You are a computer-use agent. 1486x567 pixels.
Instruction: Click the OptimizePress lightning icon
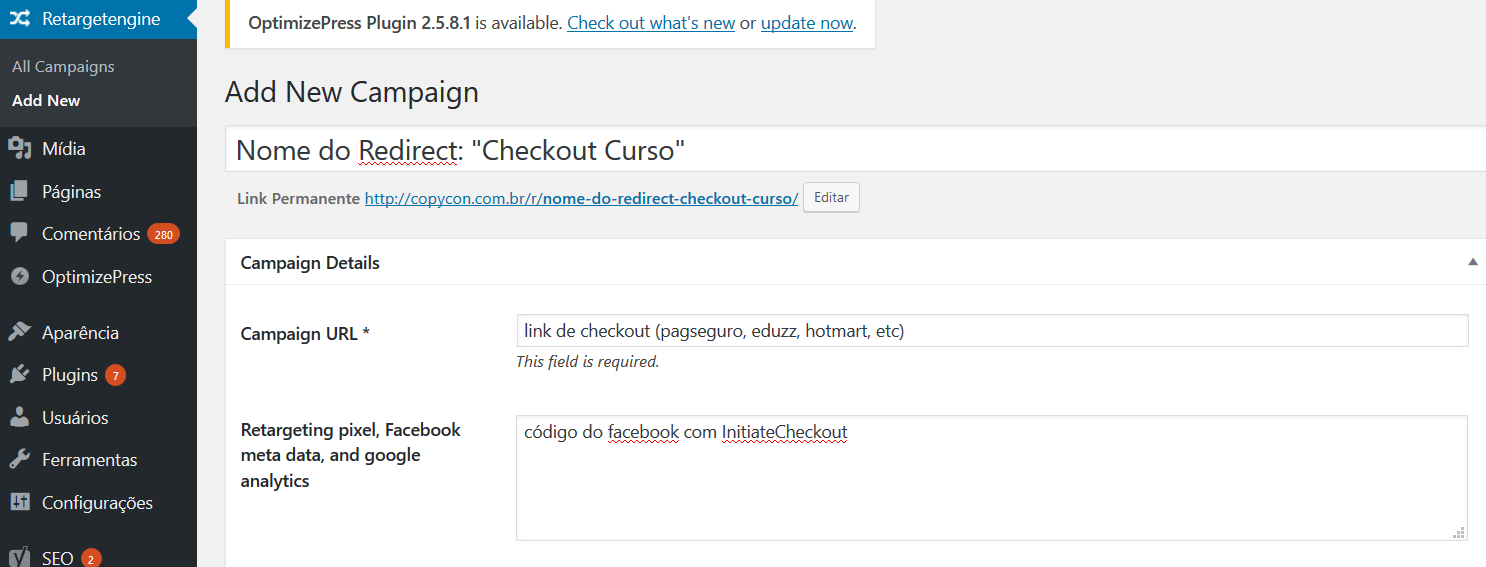pyautogui.click(x=20, y=276)
